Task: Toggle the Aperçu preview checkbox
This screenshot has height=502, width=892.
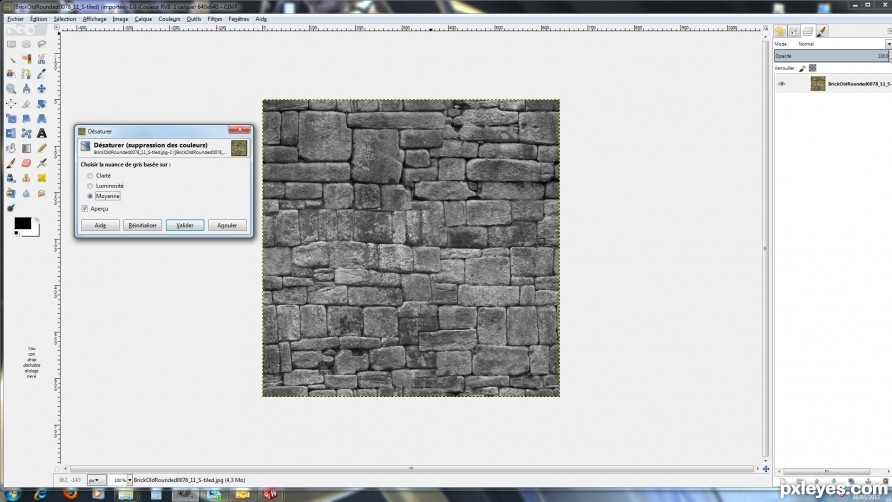Action: [x=85, y=209]
